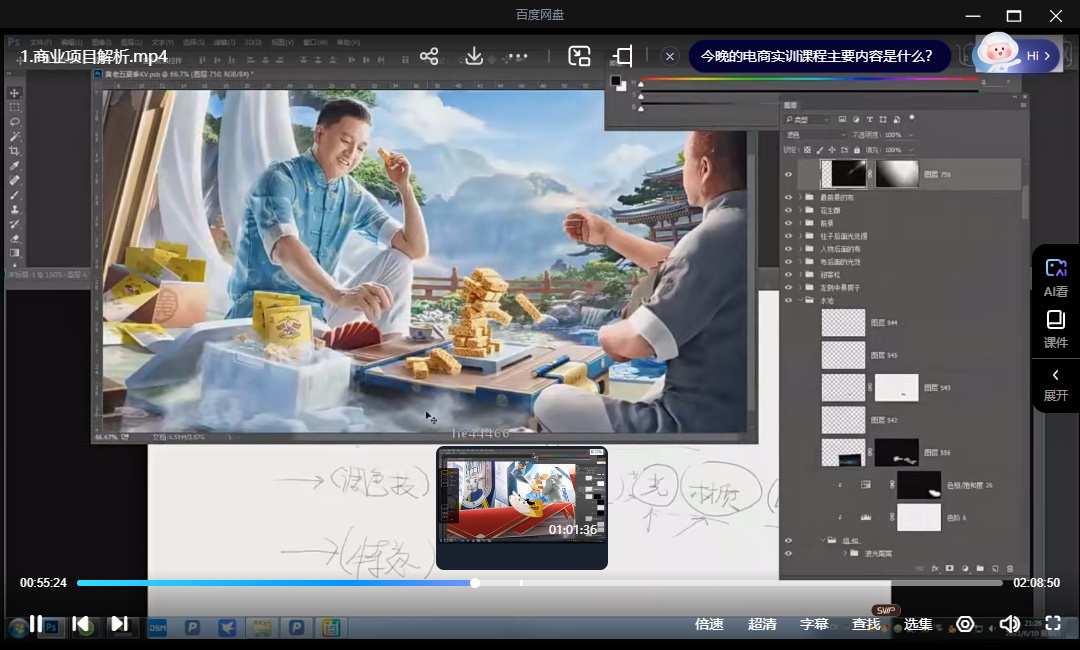The width and height of the screenshot is (1080, 650).
Task: Open the layer filter 类型 dropdown
Action: point(807,119)
